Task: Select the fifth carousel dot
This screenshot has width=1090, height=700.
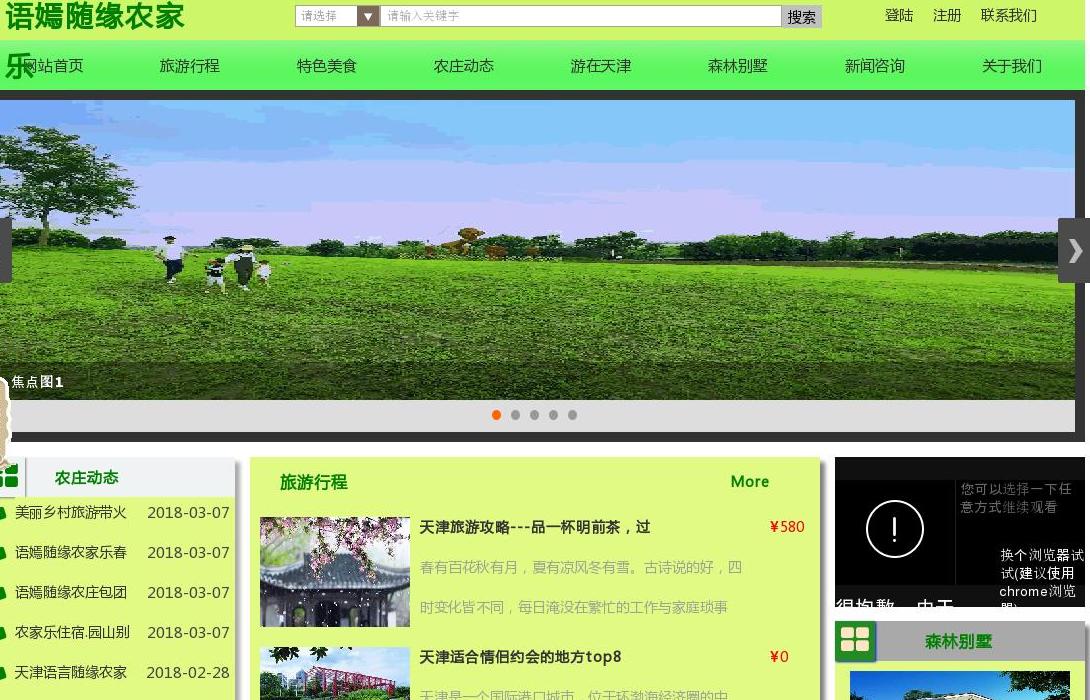Action: pos(572,415)
